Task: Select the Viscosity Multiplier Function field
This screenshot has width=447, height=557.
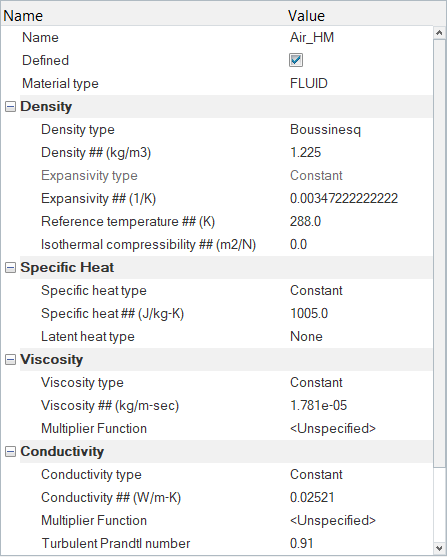Action: point(360,428)
